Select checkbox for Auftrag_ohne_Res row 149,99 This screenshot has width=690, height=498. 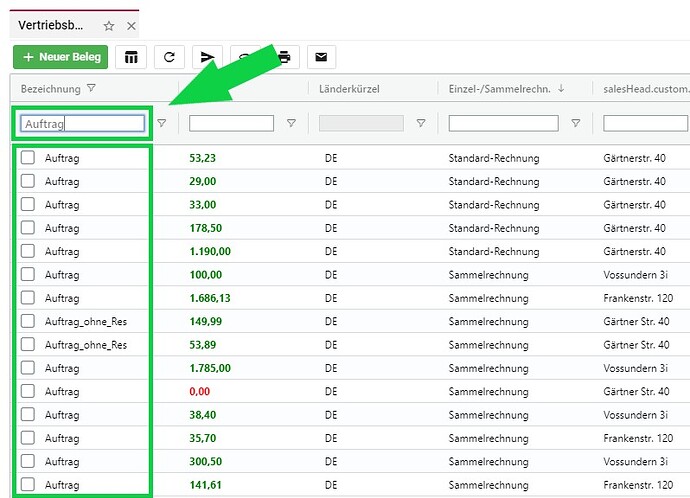[x=28, y=321]
